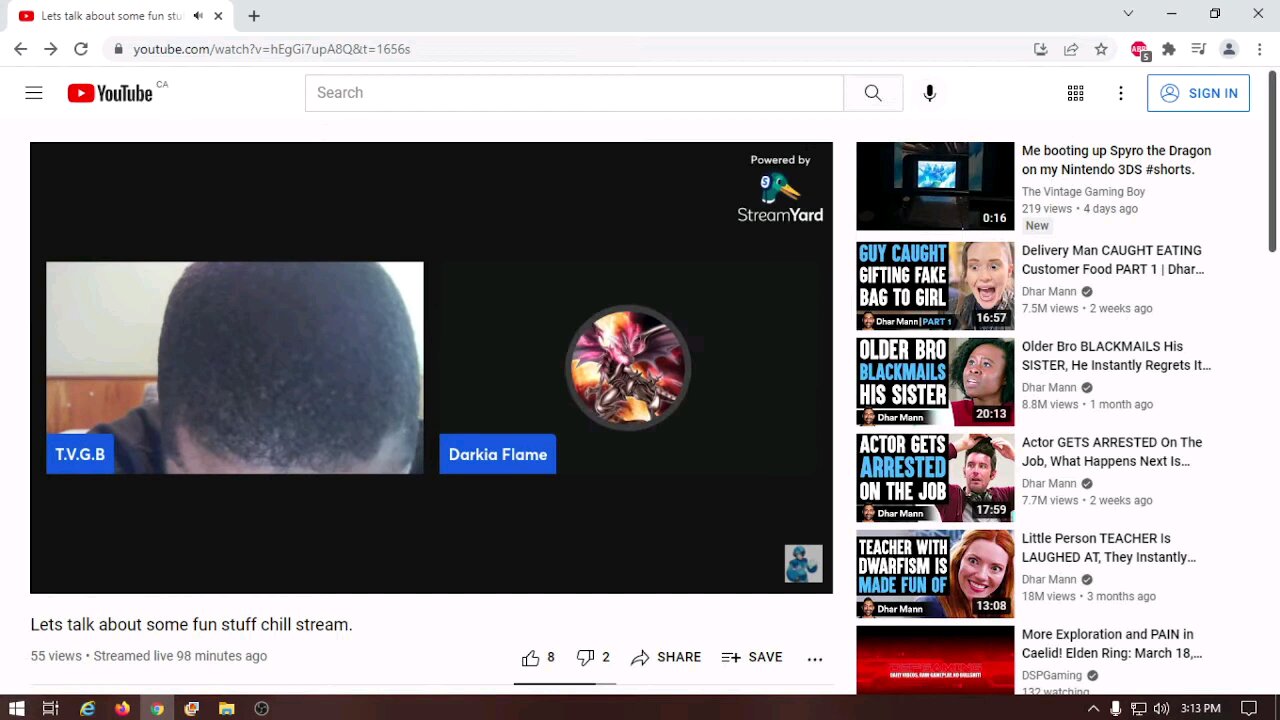
Task: Install app icon in address bar
Action: point(1041,49)
